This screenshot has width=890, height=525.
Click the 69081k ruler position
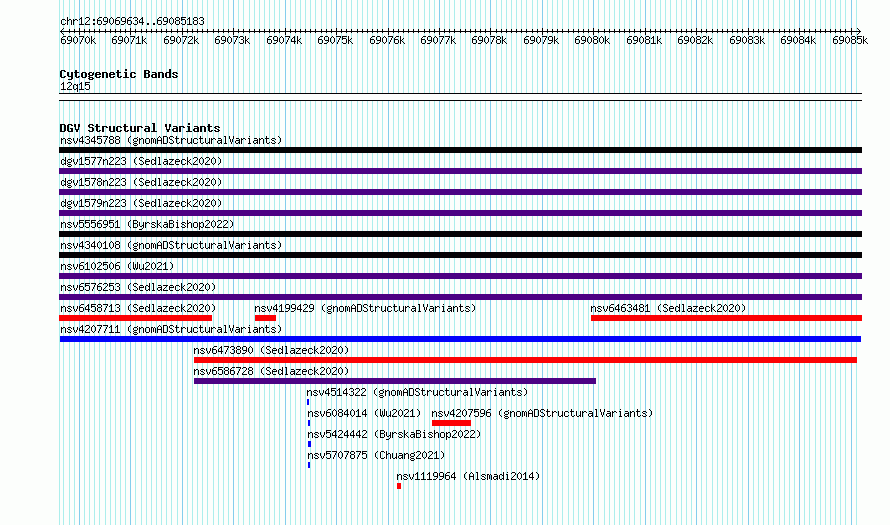click(x=644, y=40)
